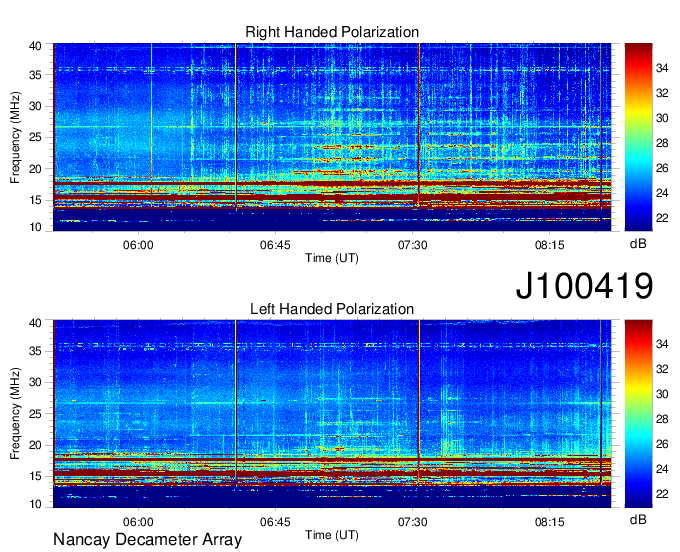Click the 15 MHz tick on left-handed plot
This screenshot has height=552, width=680.
click(35, 477)
